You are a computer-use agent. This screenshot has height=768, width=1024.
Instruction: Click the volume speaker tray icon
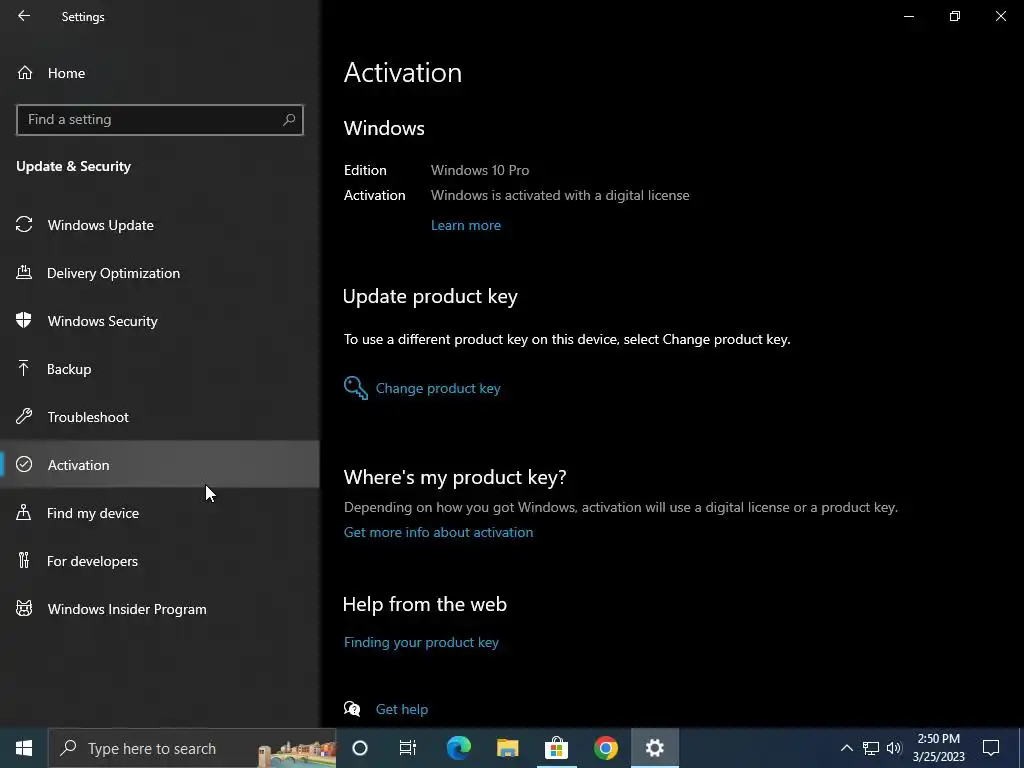click(894, 748)
